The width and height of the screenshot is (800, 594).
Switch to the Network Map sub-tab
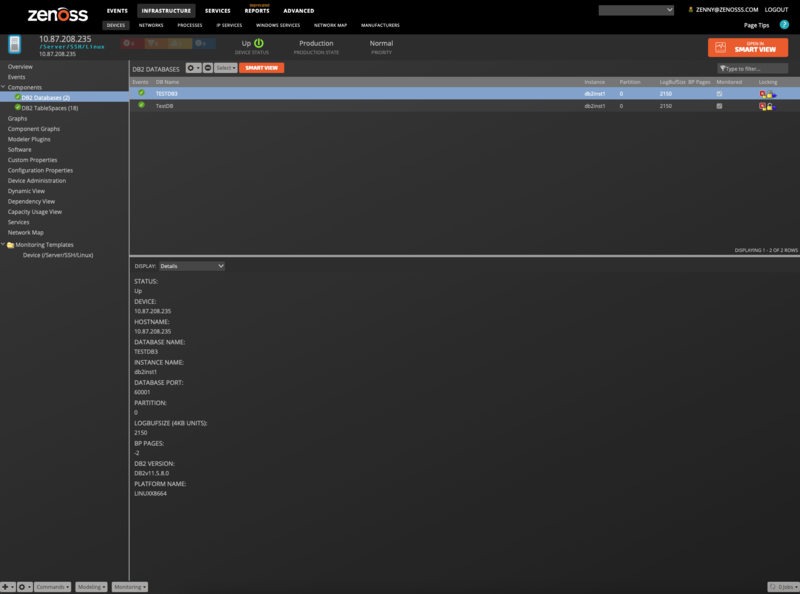(x=331, y=25)
